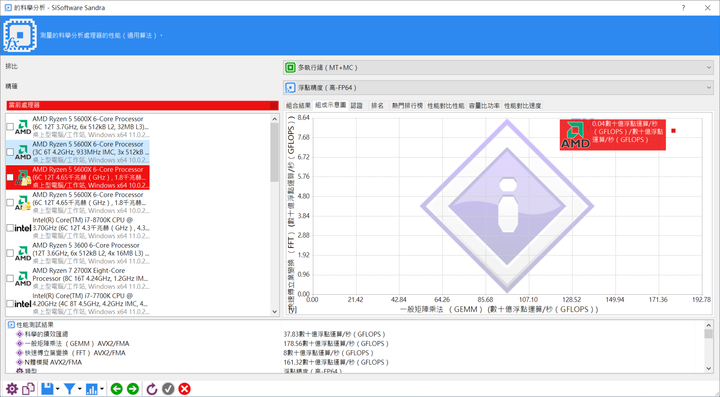Click the blue floating point precision icon
The height and width of the screenshot is (397, 720).
pyautogui.click(x=290, y=87)
